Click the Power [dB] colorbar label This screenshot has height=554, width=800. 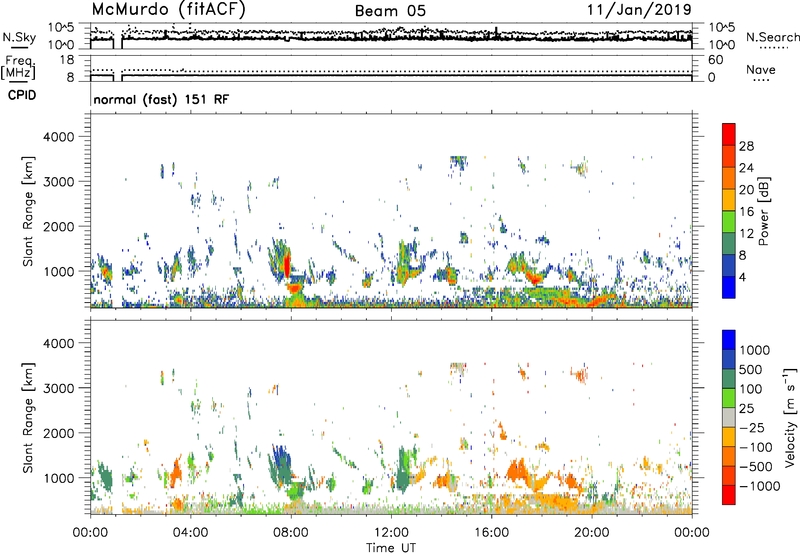763,211
